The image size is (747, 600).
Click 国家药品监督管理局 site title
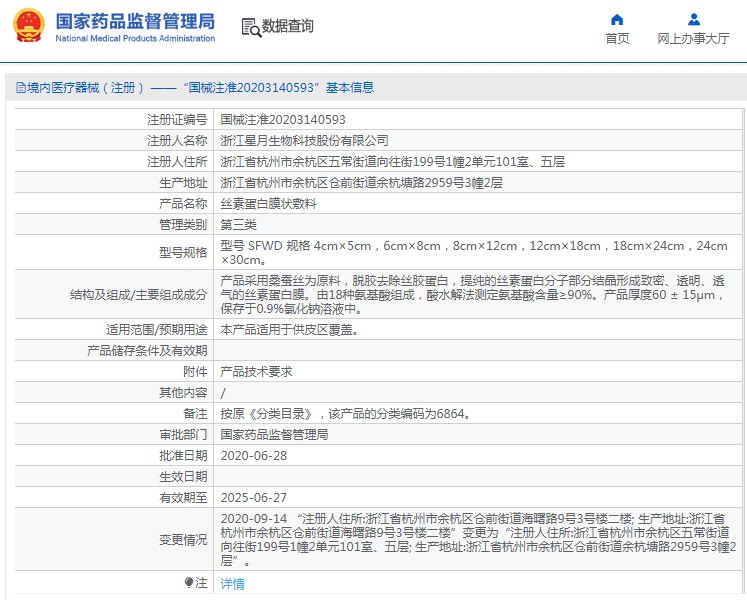tap(135, 21)
